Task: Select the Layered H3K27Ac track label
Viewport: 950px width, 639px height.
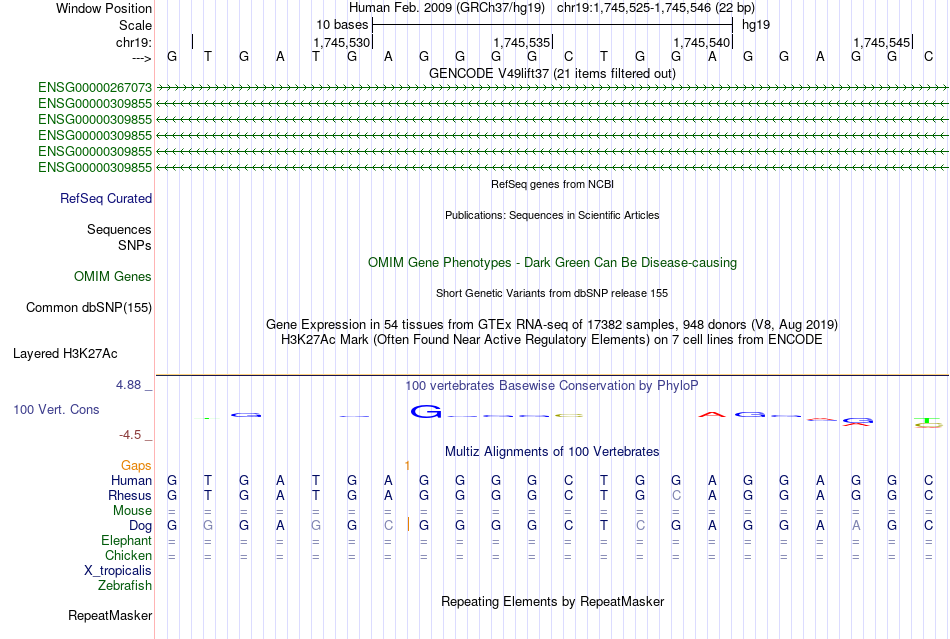Action: click(x=65, y=354)
